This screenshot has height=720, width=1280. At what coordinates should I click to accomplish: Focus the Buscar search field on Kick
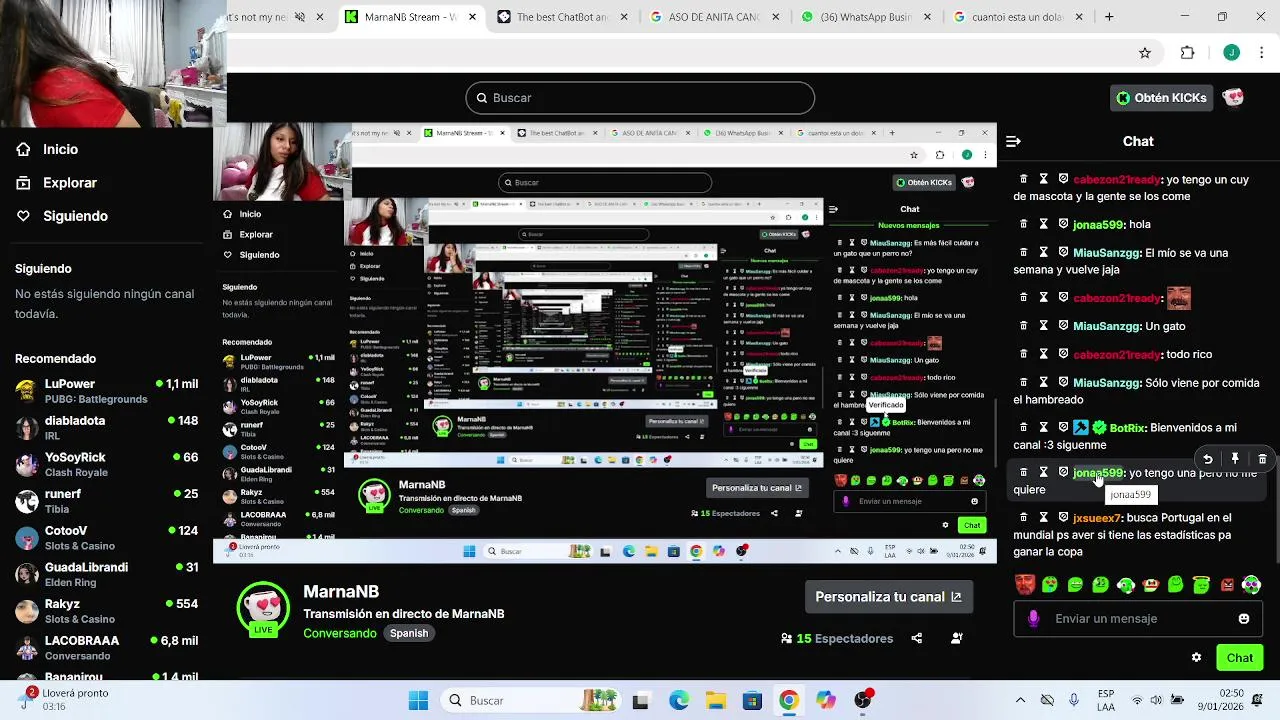pyautogui.click(x=640, y=98)
